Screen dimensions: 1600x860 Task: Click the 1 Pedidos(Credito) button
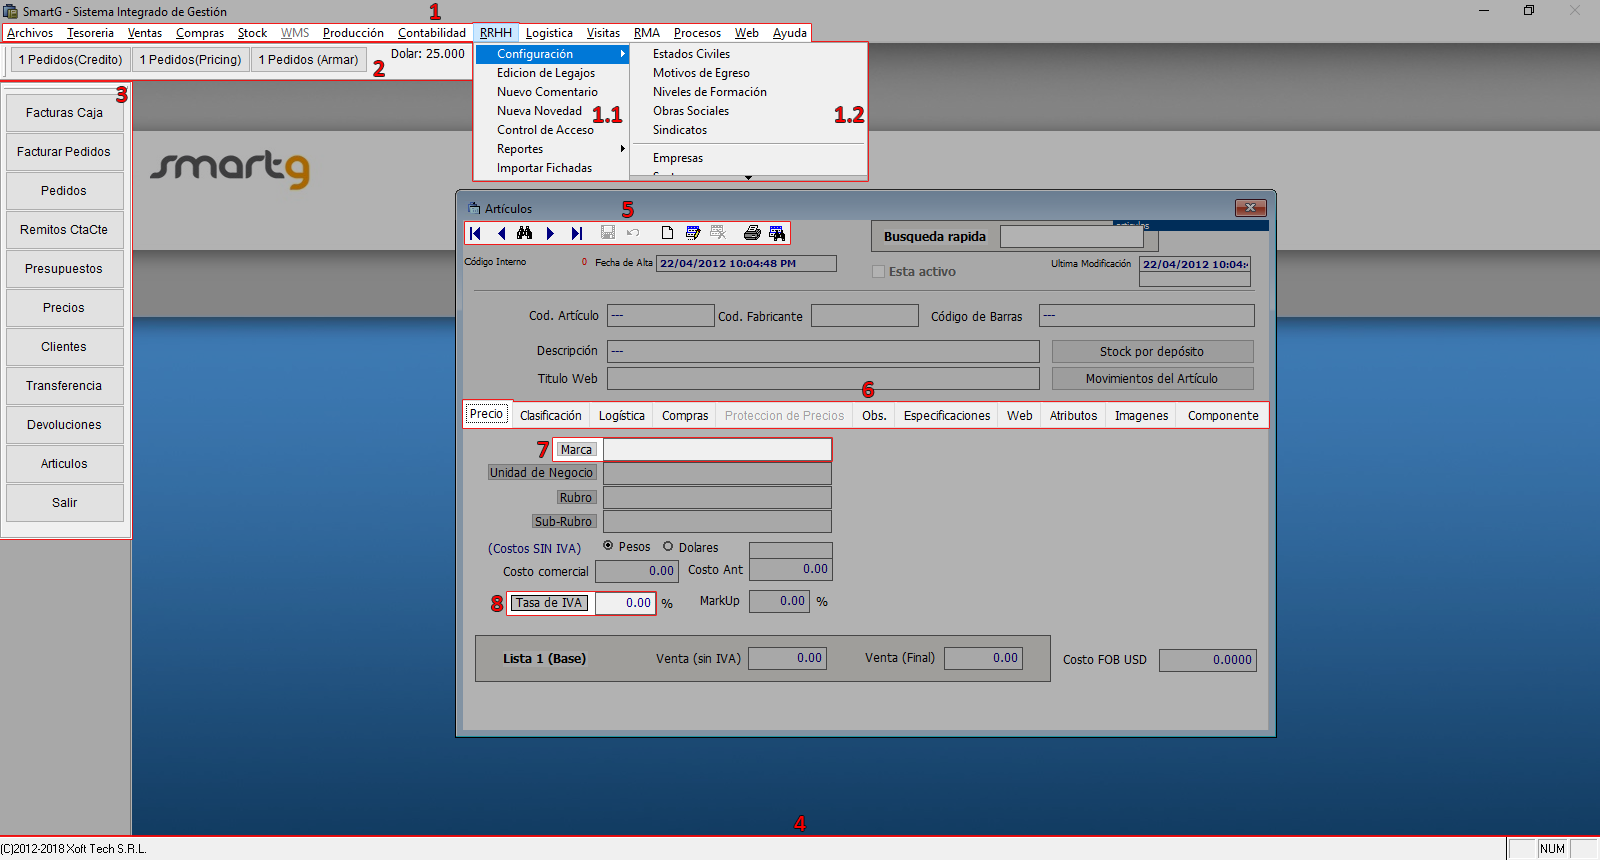point(71,60)
